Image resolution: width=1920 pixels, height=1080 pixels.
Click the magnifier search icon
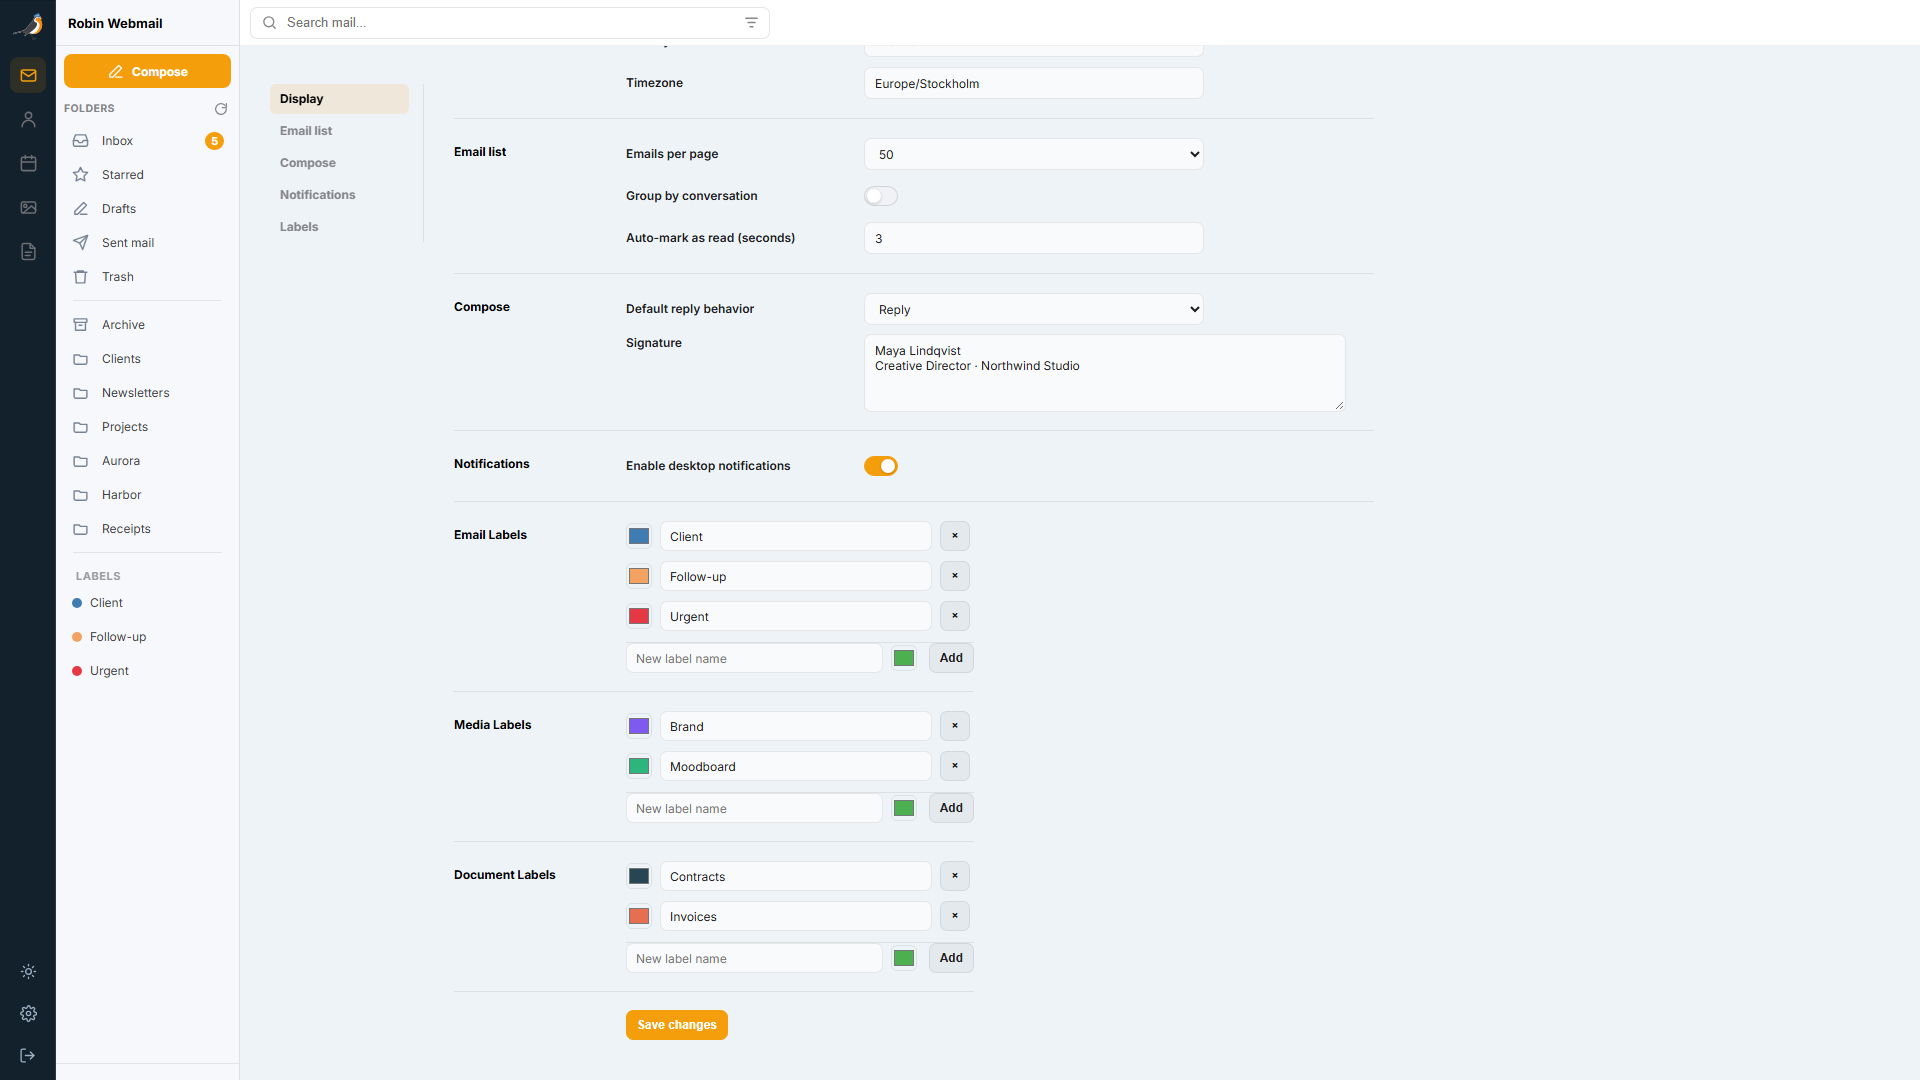(x=269, y=23)
